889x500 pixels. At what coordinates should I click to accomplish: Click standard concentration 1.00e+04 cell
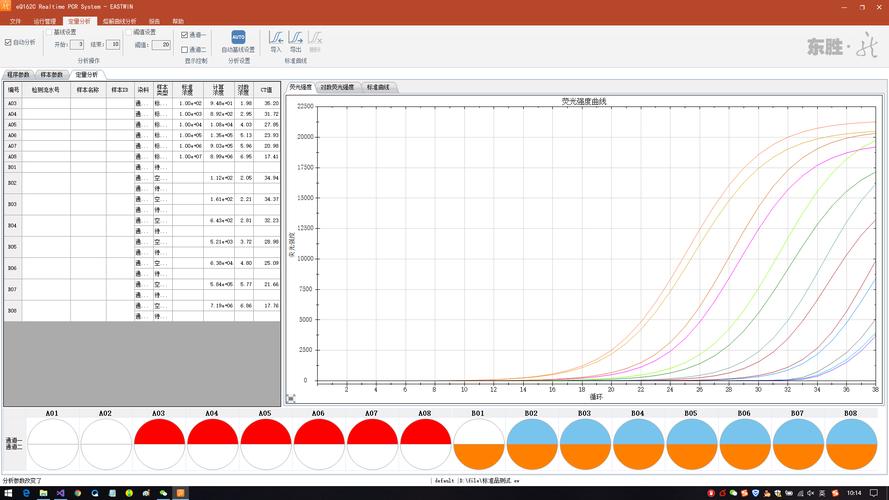coord(188,125)
